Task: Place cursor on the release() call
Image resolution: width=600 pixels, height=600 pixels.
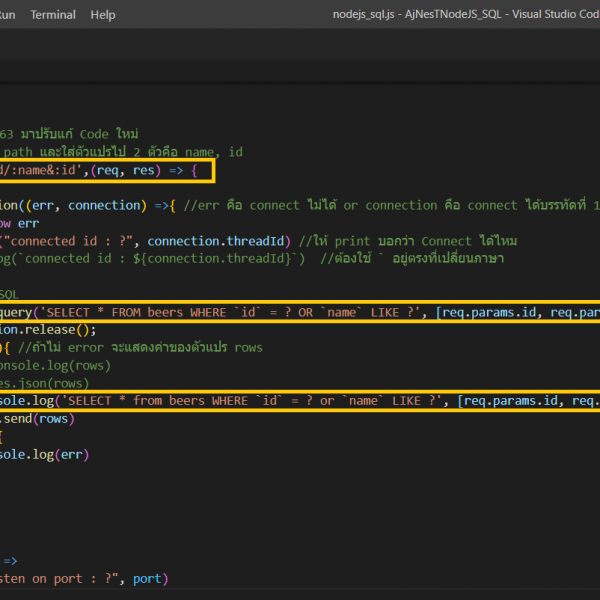Action: coord(50,329)
